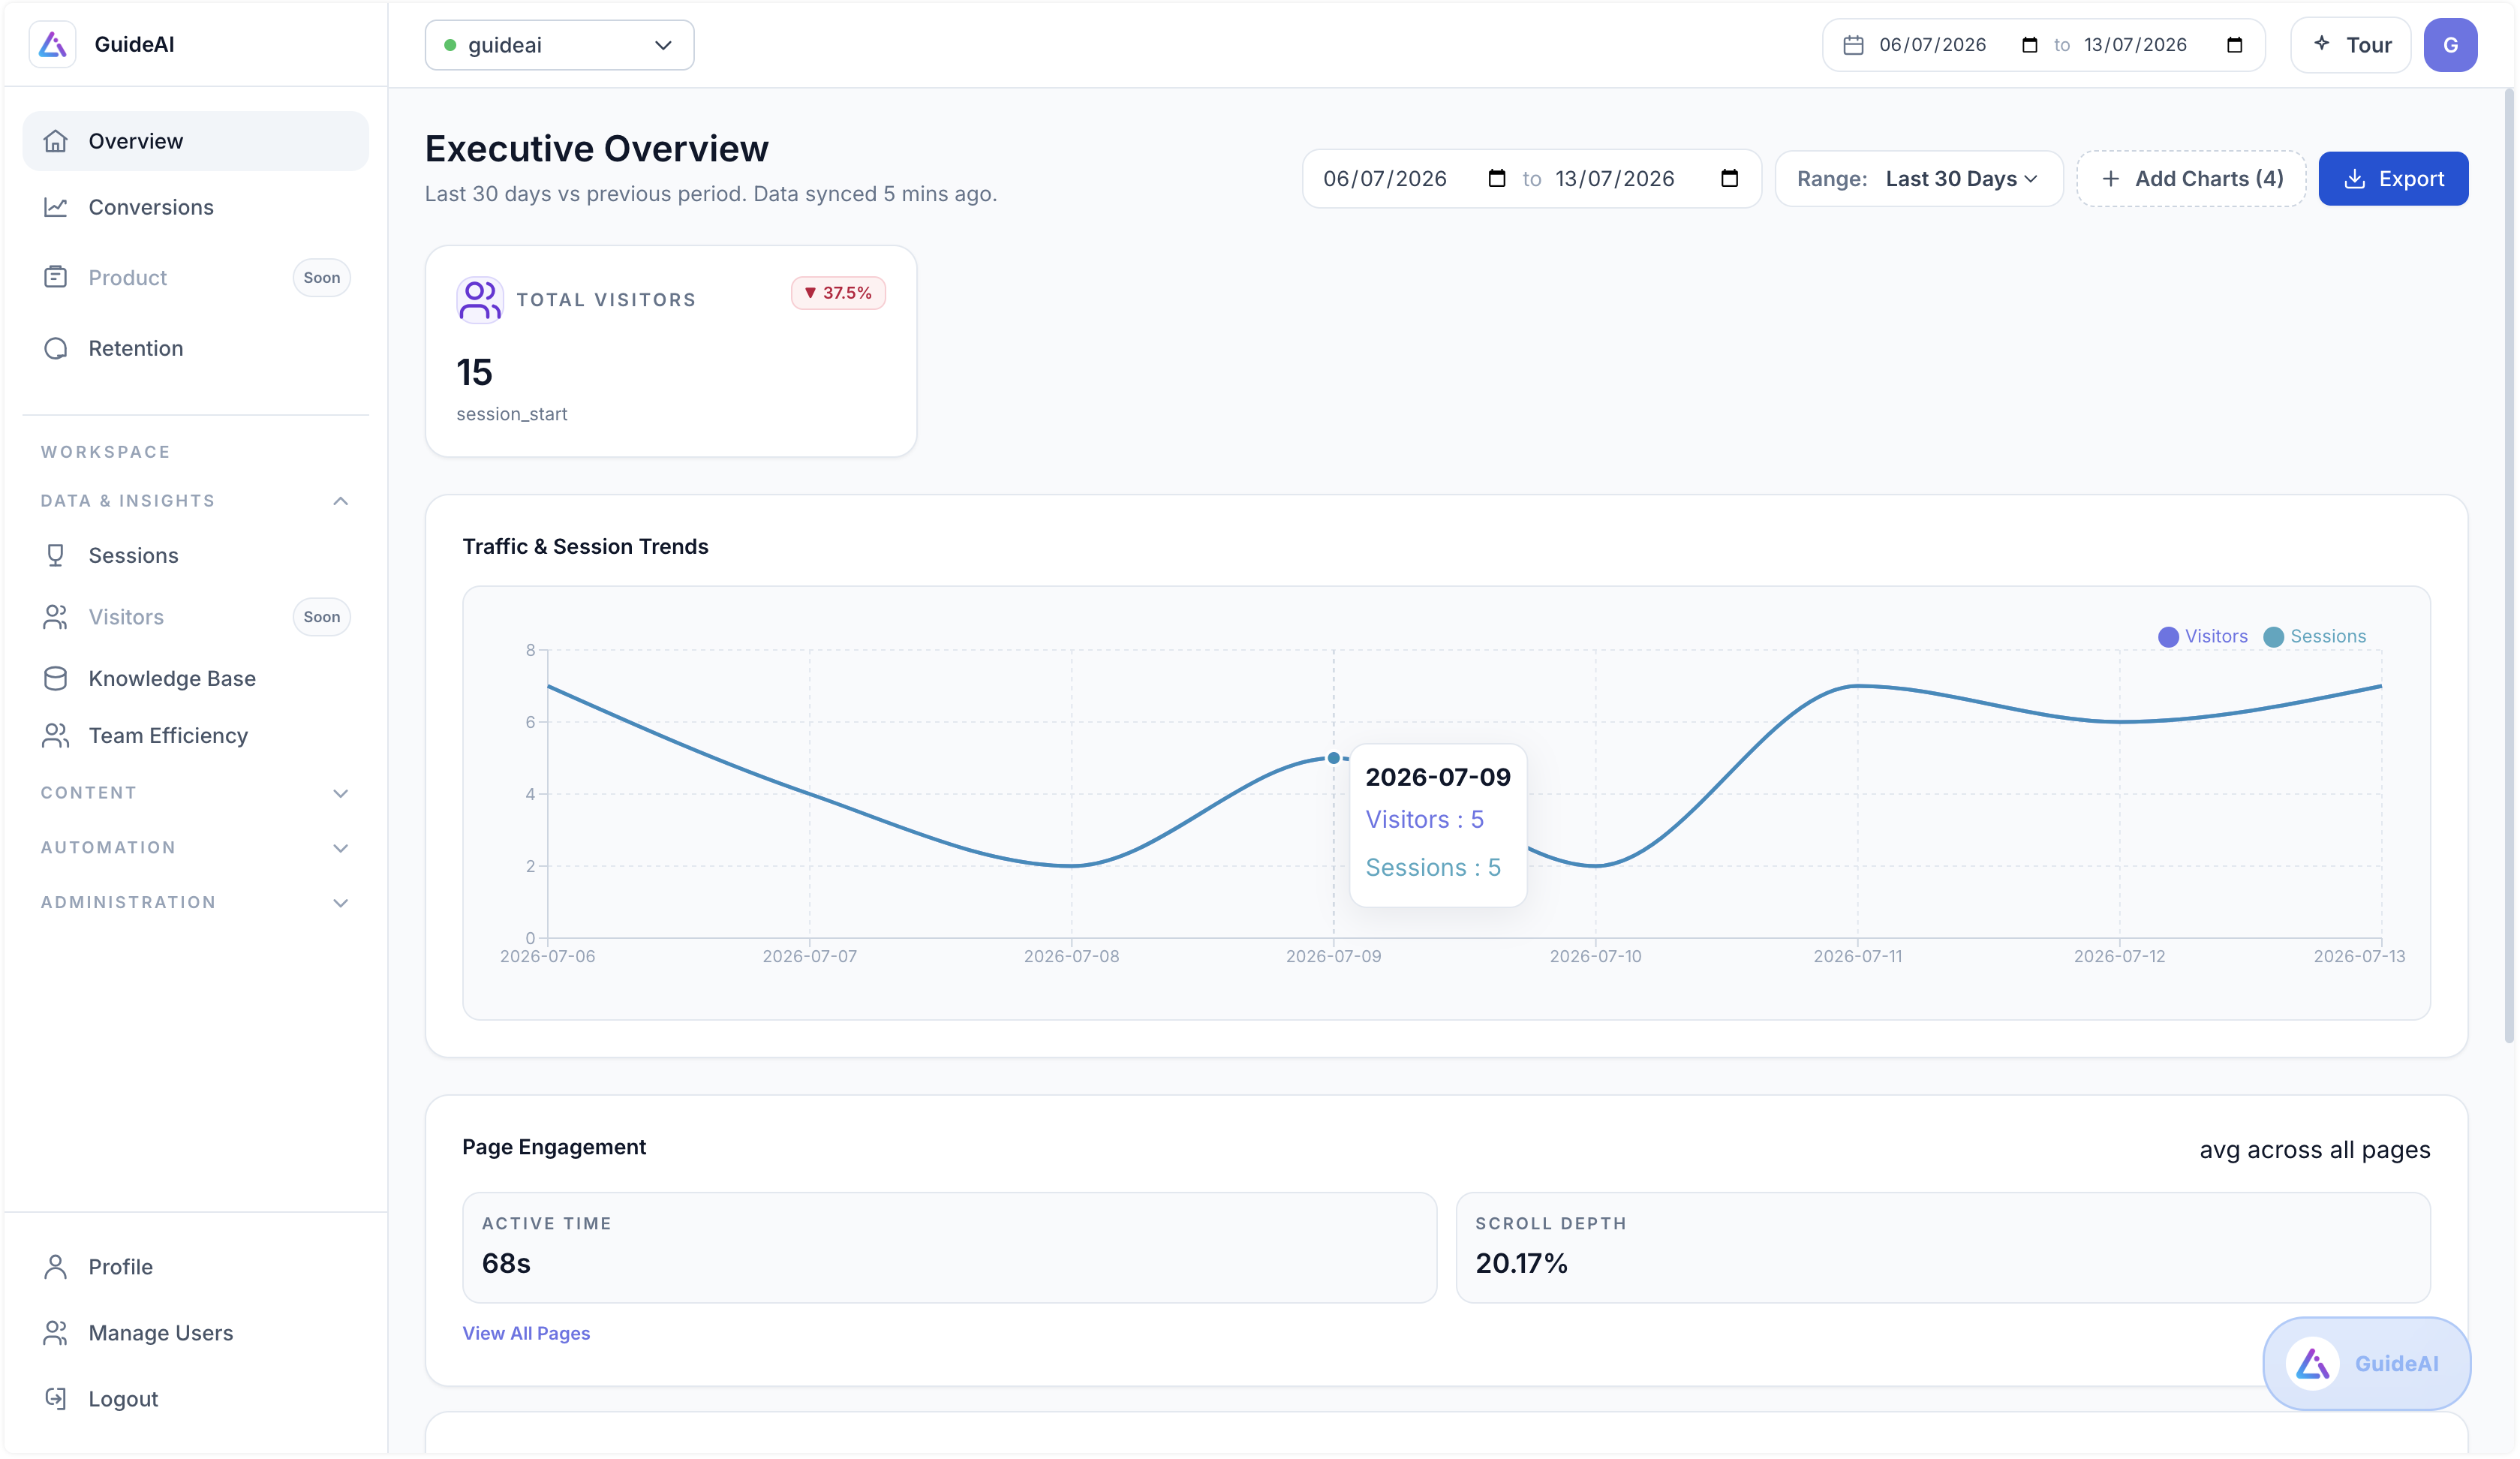Screen dimensions: 2520x1459
Task: Expand the Content section
Action: point(195,793)
